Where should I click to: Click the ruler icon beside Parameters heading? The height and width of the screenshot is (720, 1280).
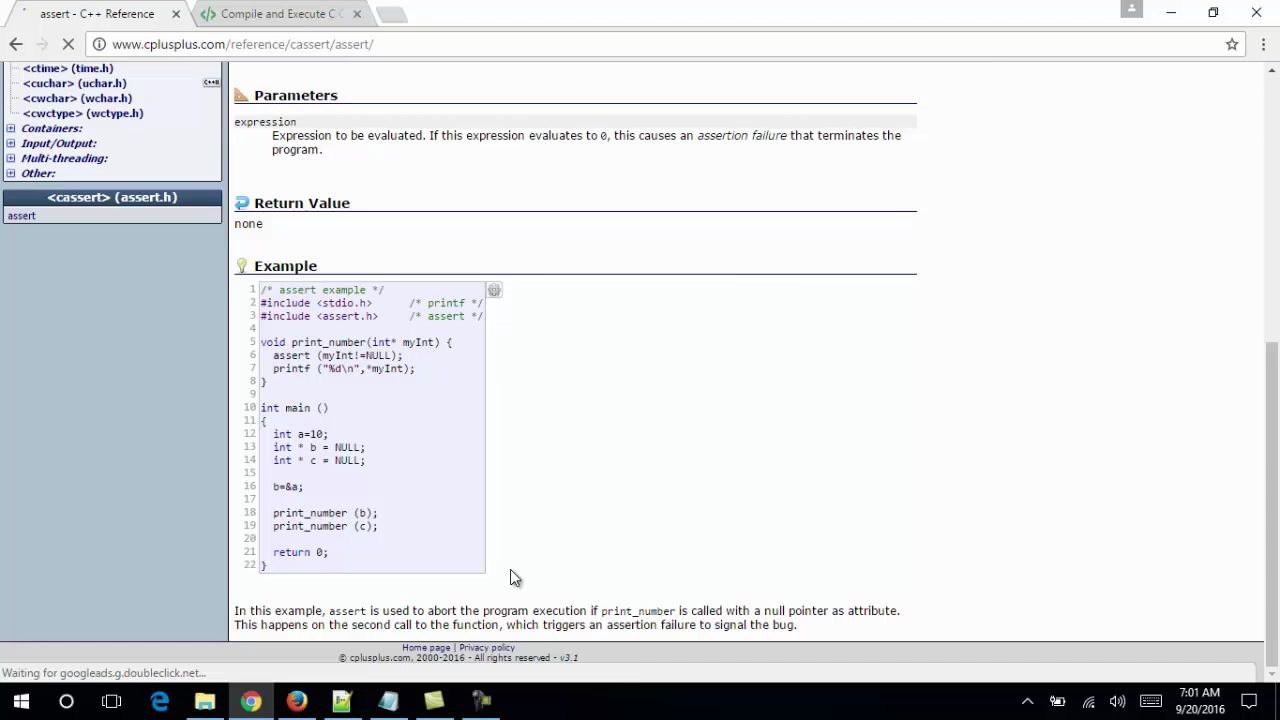pos(239,94)
